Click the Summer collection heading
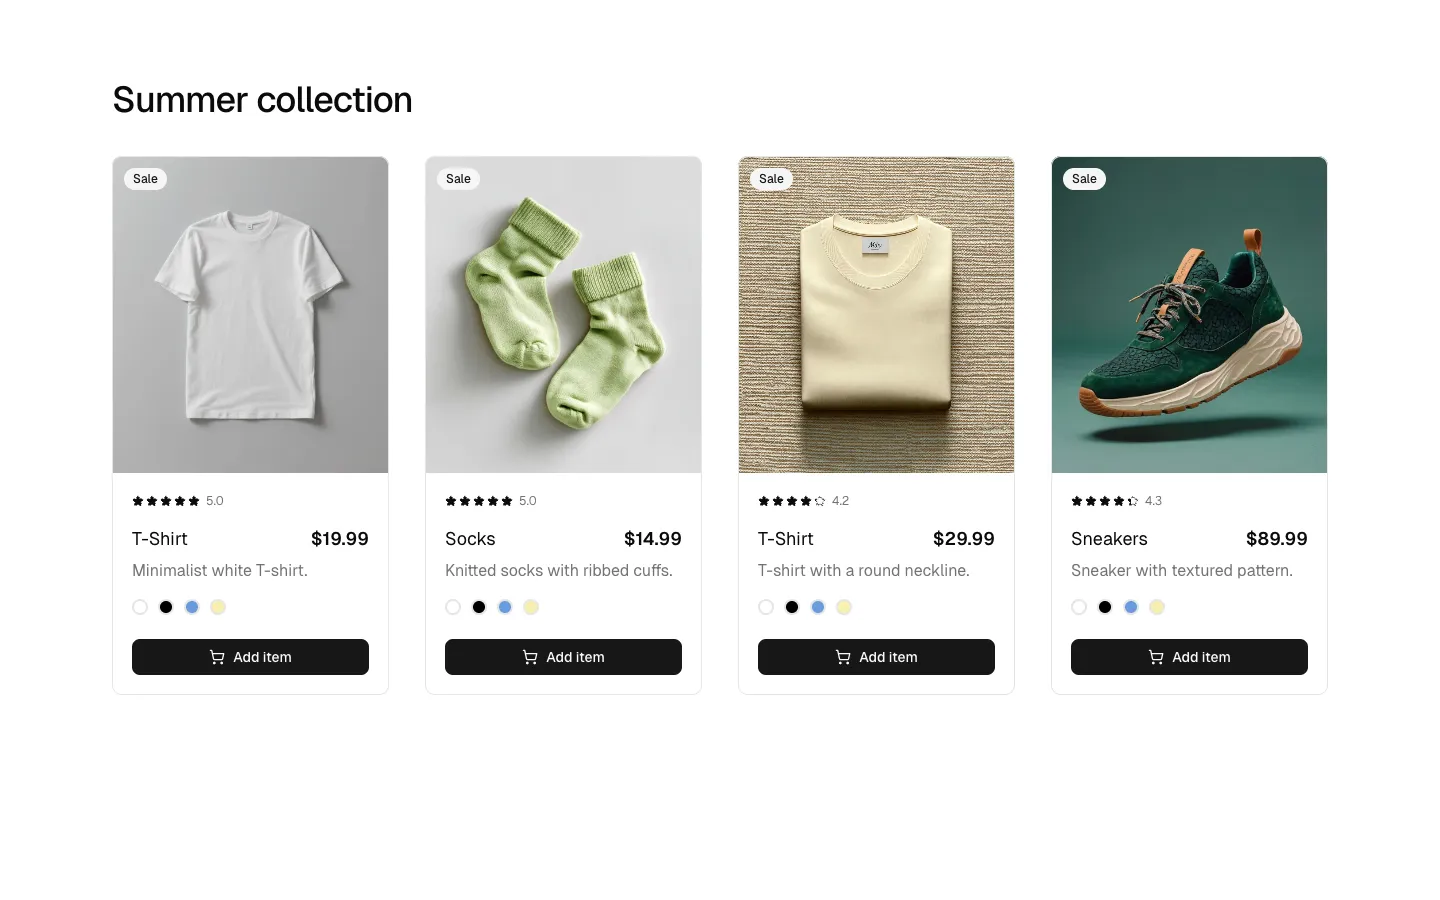Viewport: 1440px width, 900px height. point(262,99)
